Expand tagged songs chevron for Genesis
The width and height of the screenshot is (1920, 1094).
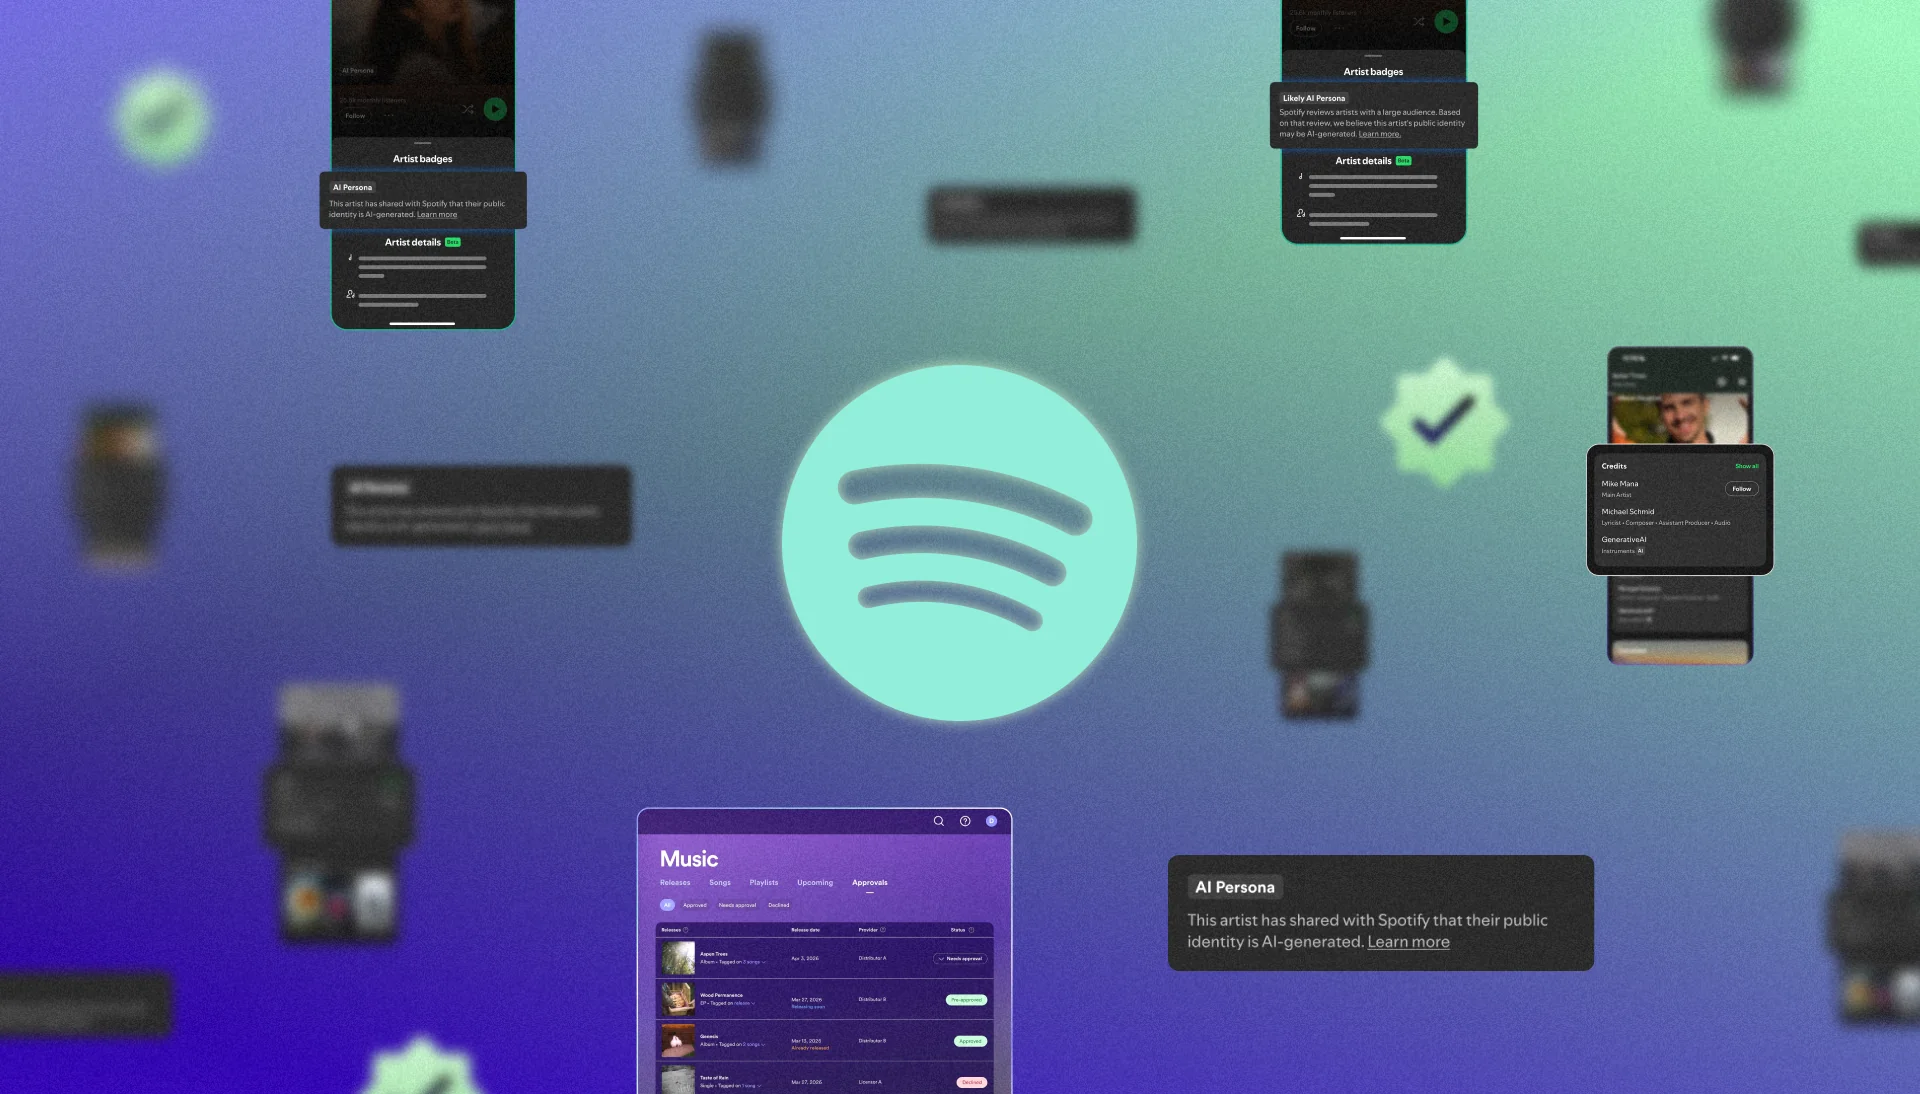764,1044
